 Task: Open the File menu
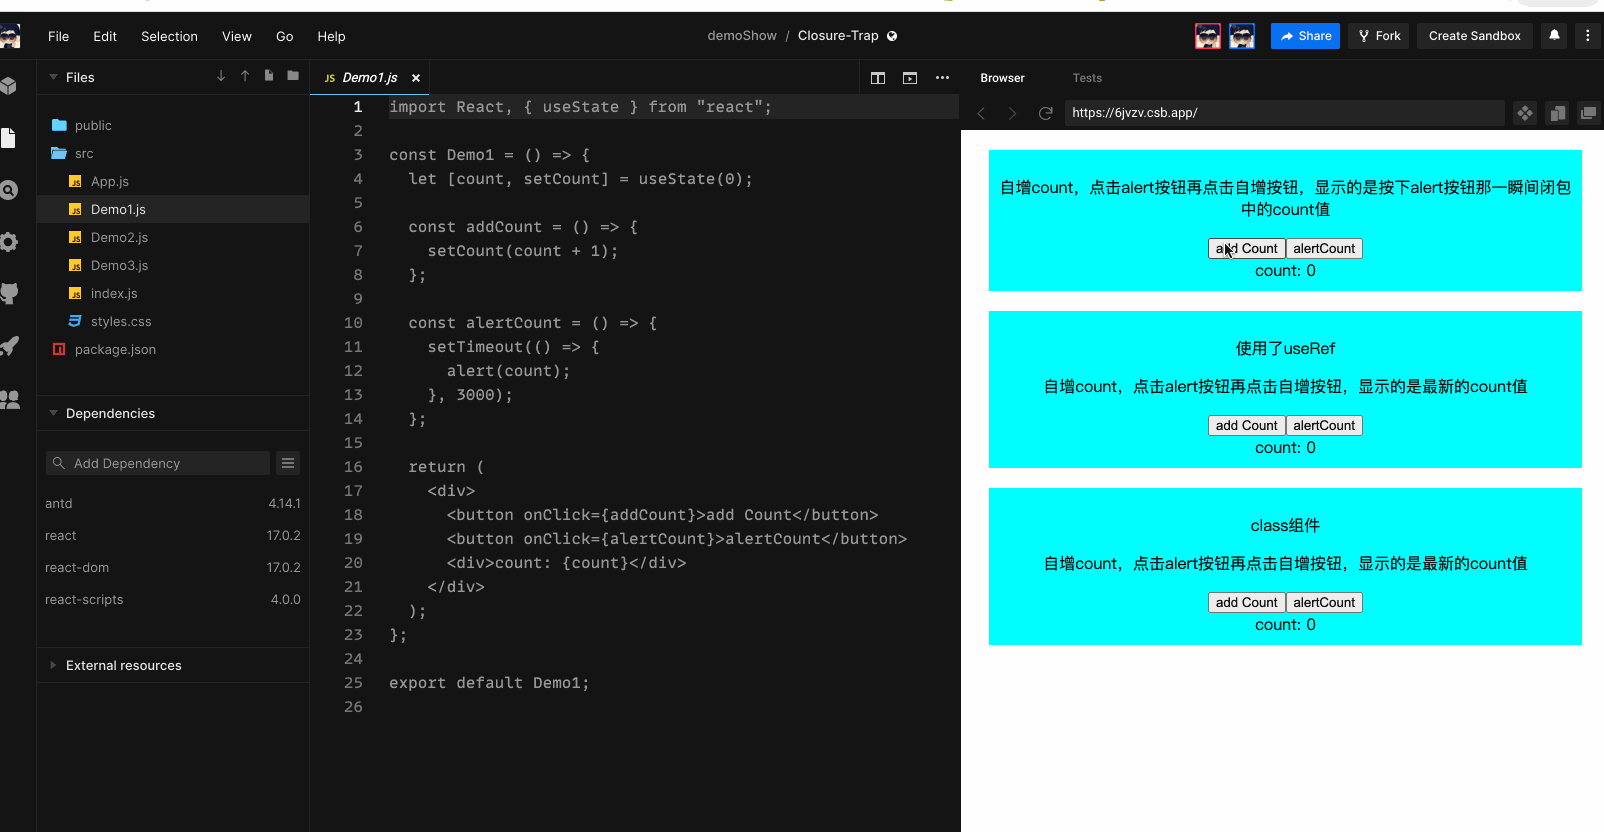click(59, 36)
